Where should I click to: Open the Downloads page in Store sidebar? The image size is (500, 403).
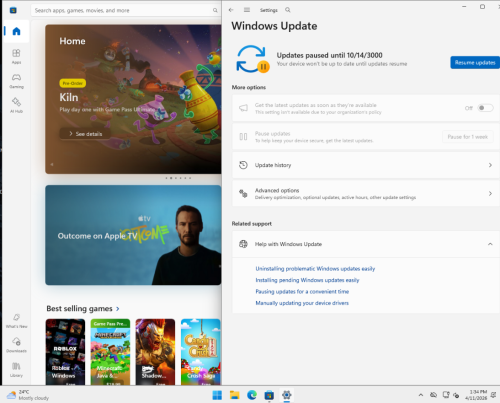(16, 345)
